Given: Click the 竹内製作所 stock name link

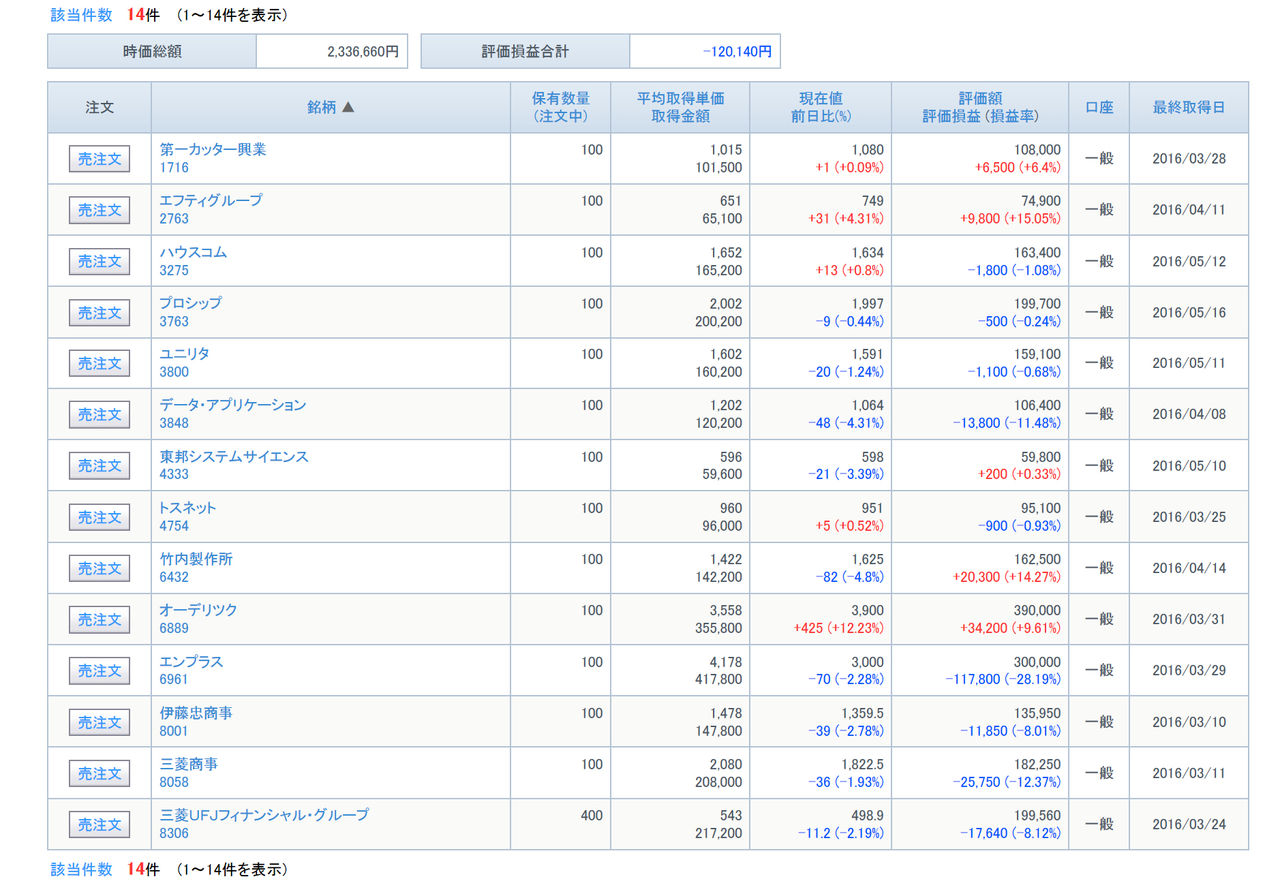Looking at the screenshot, I should click(x=196, y=559).
